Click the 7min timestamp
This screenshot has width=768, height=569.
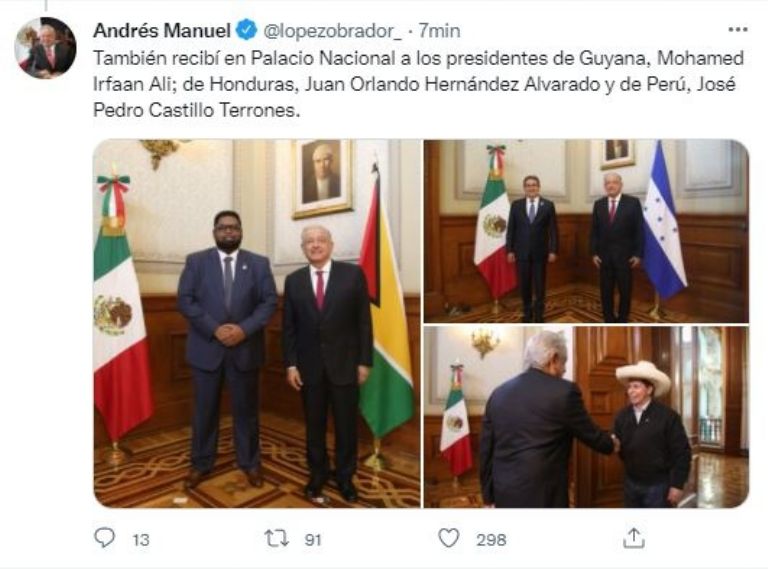(x=439, y=31)
